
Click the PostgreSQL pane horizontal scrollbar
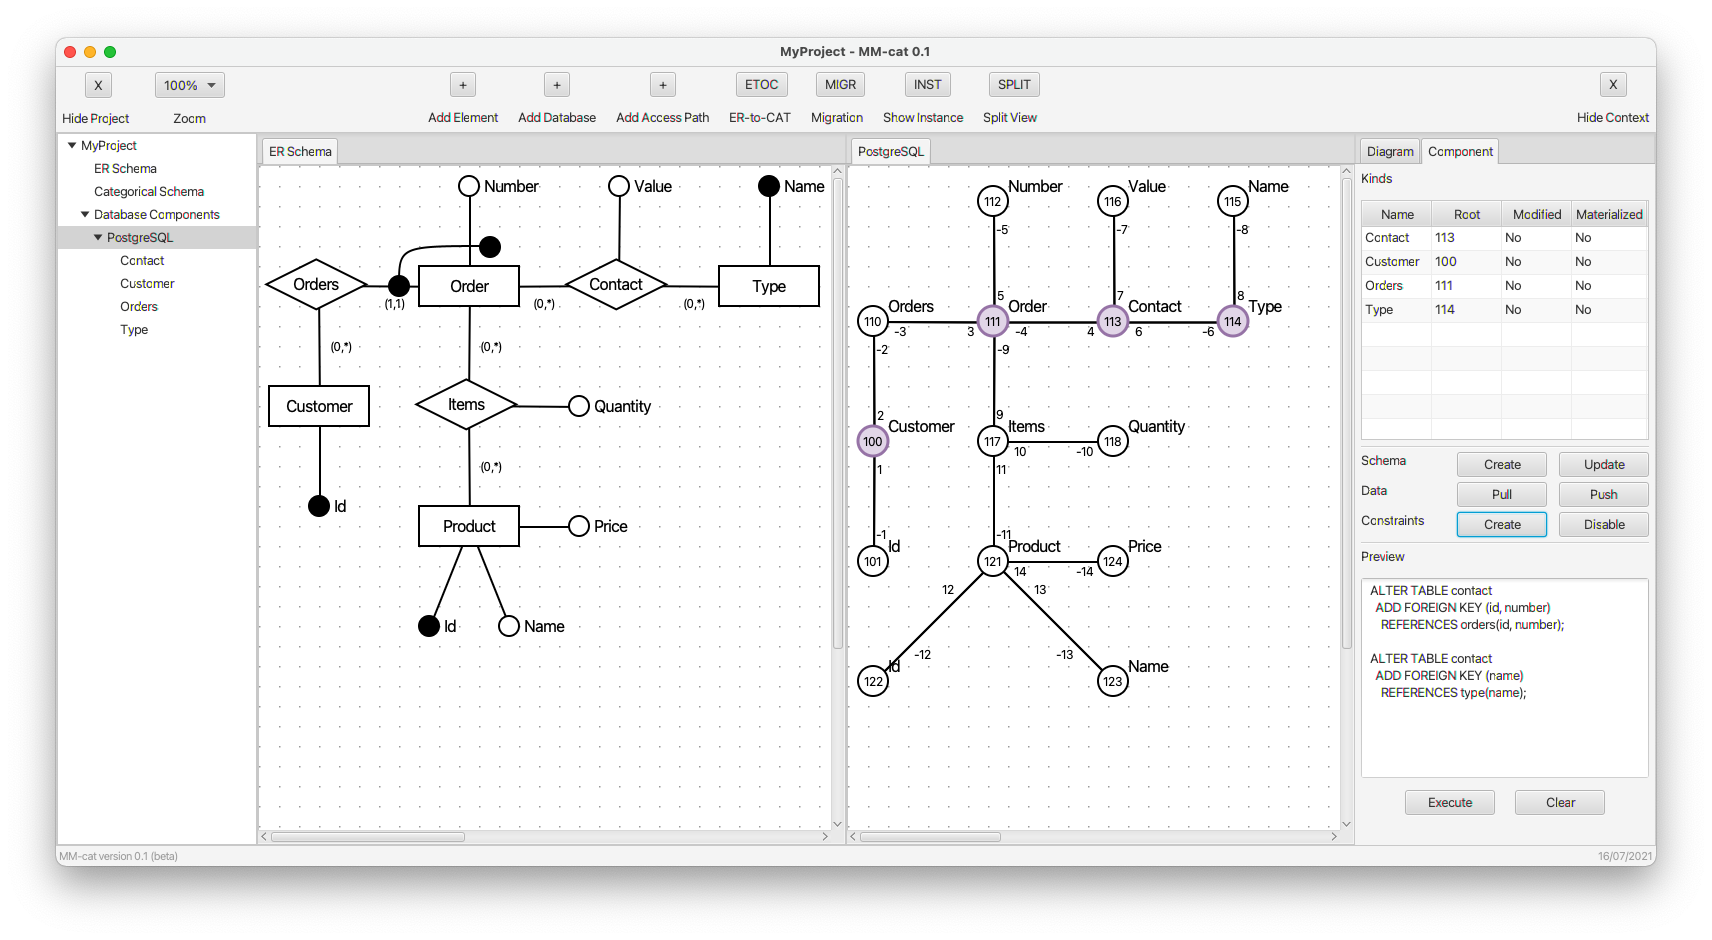pos(930,837)
